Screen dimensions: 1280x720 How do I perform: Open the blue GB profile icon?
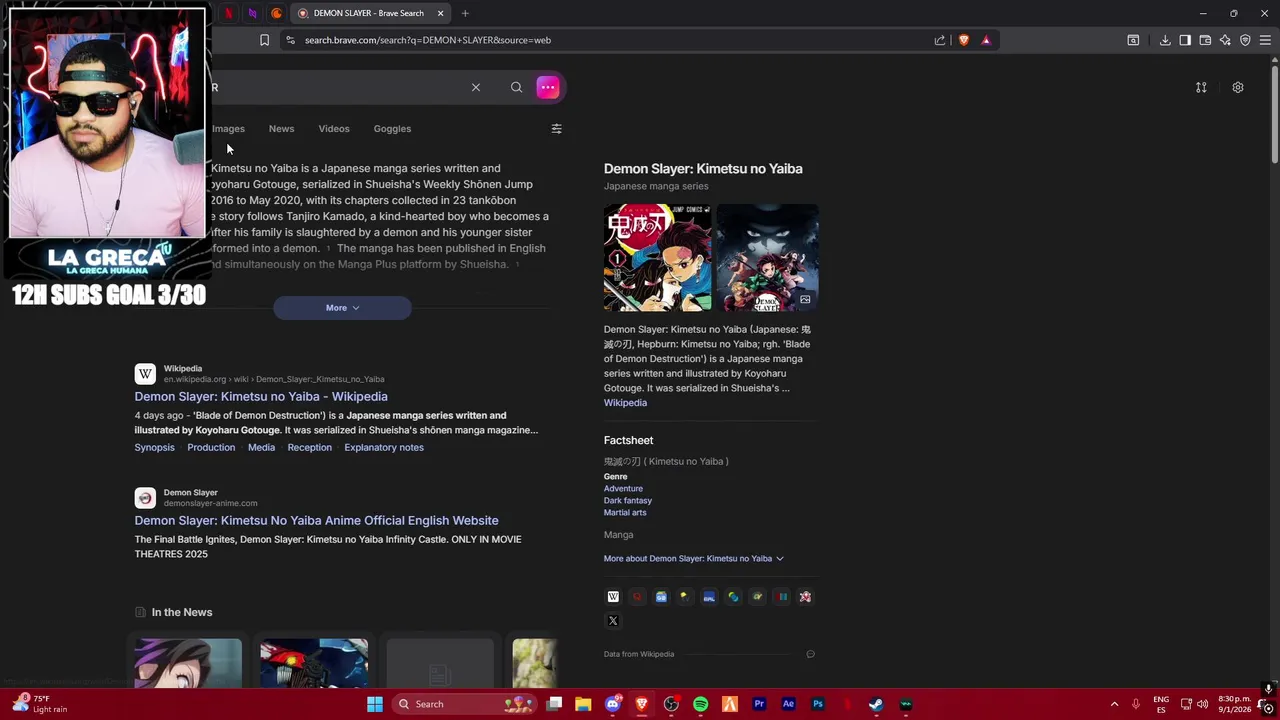(x=661, y=597)
